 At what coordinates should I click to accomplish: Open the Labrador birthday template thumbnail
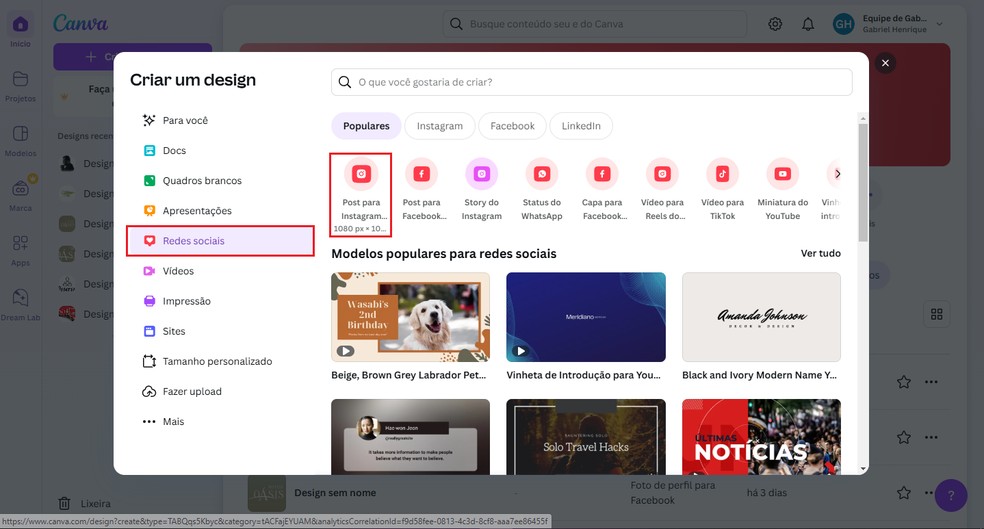click(410, 317)
